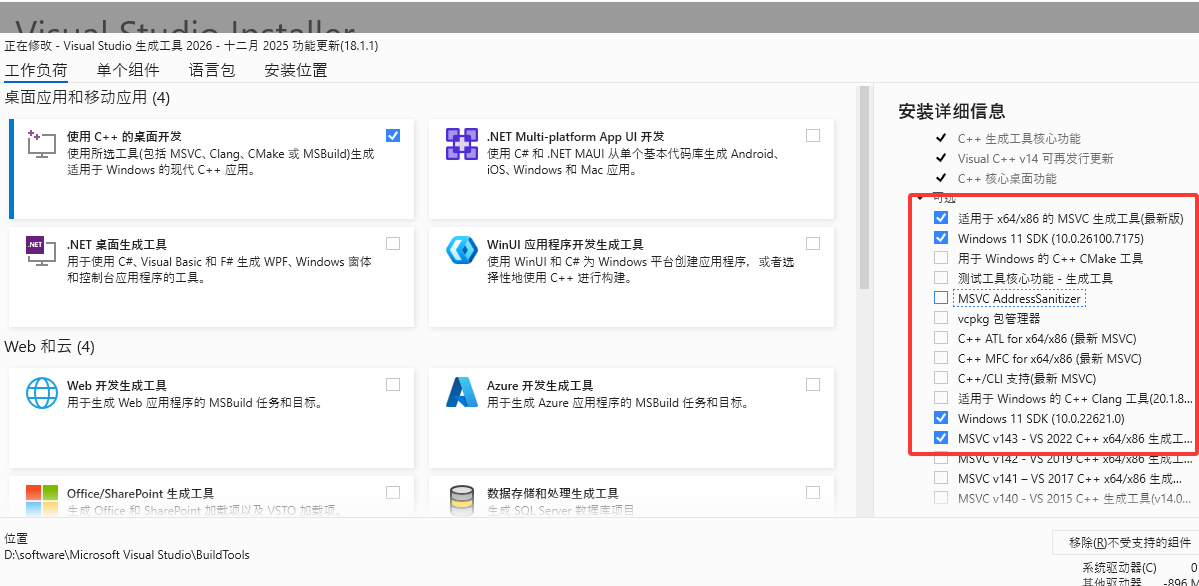Click the WinUI 应用程序开发生成工具 icon
This screenshot has width=1199, height=586.
pyautogui.click(x=461, y=251)
